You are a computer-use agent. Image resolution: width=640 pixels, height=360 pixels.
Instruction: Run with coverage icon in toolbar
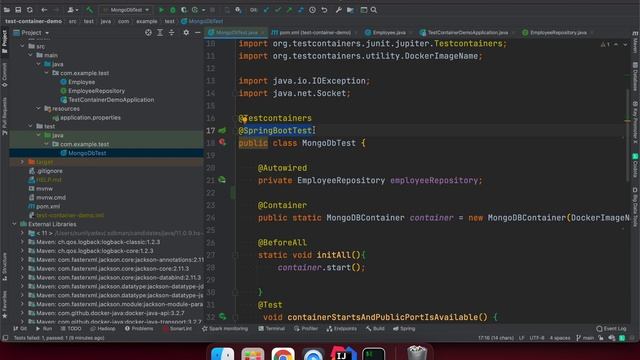184,10
